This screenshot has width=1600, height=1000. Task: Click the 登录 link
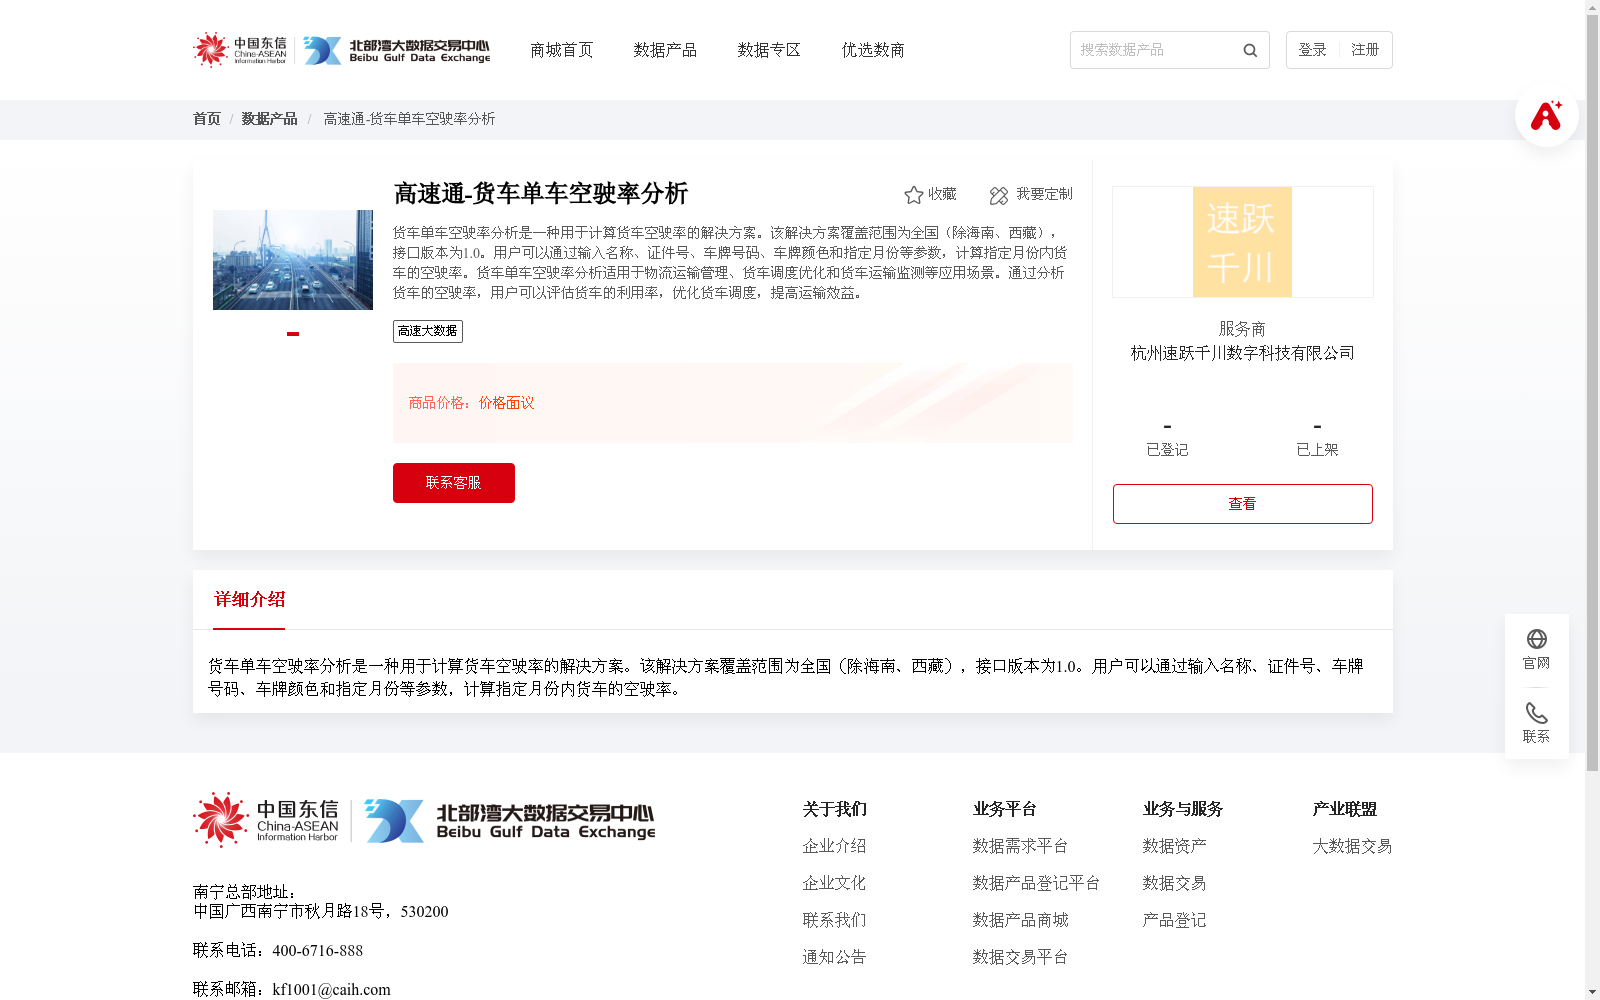[x=1311, y=49]
